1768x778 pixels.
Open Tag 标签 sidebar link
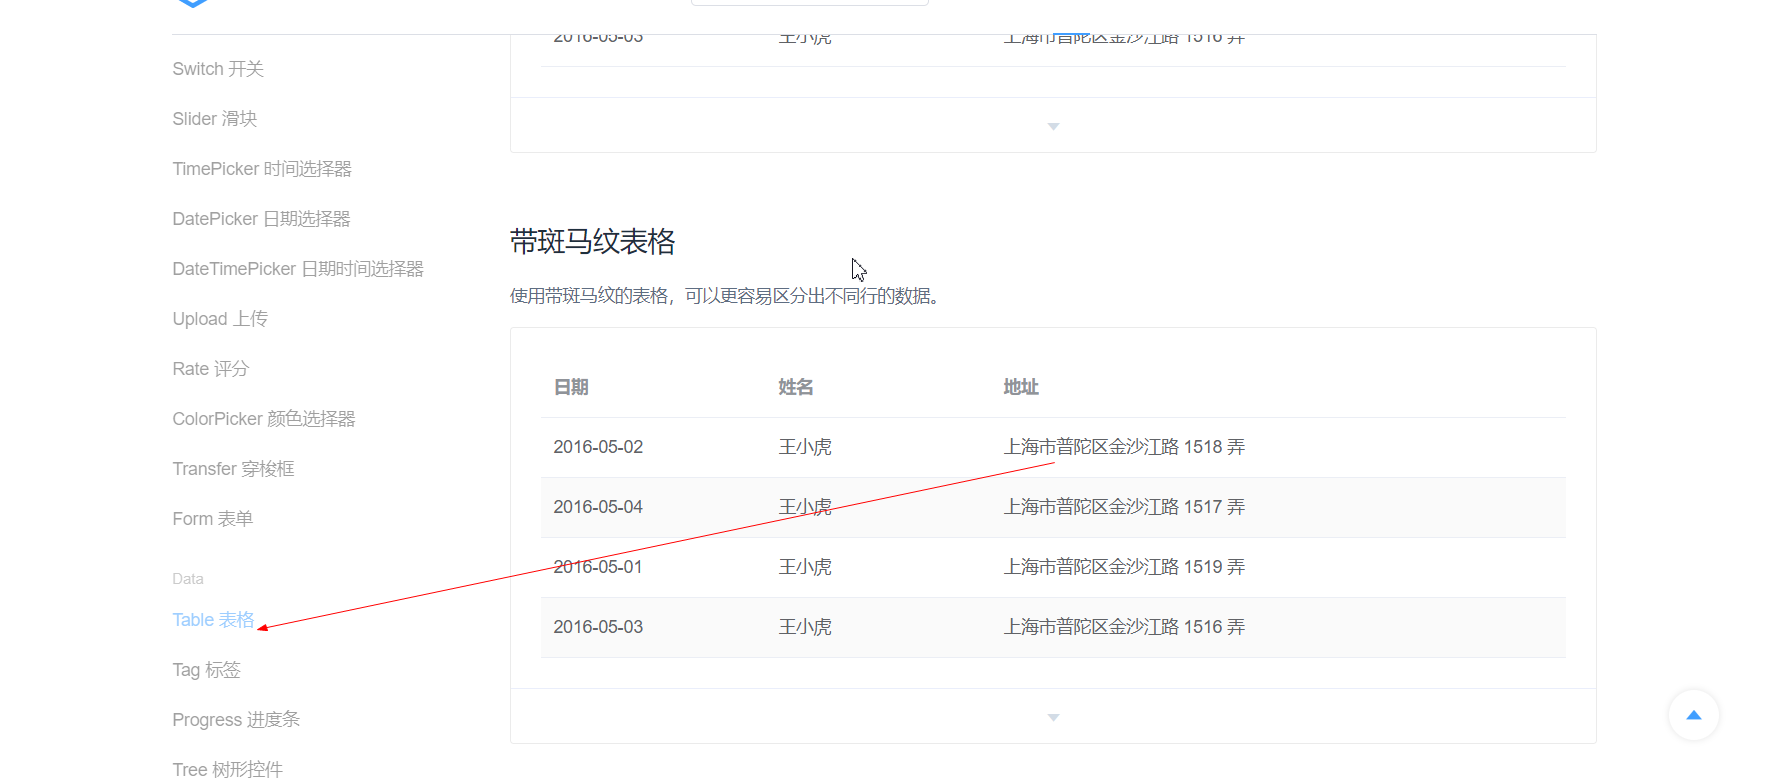(206, 670)
